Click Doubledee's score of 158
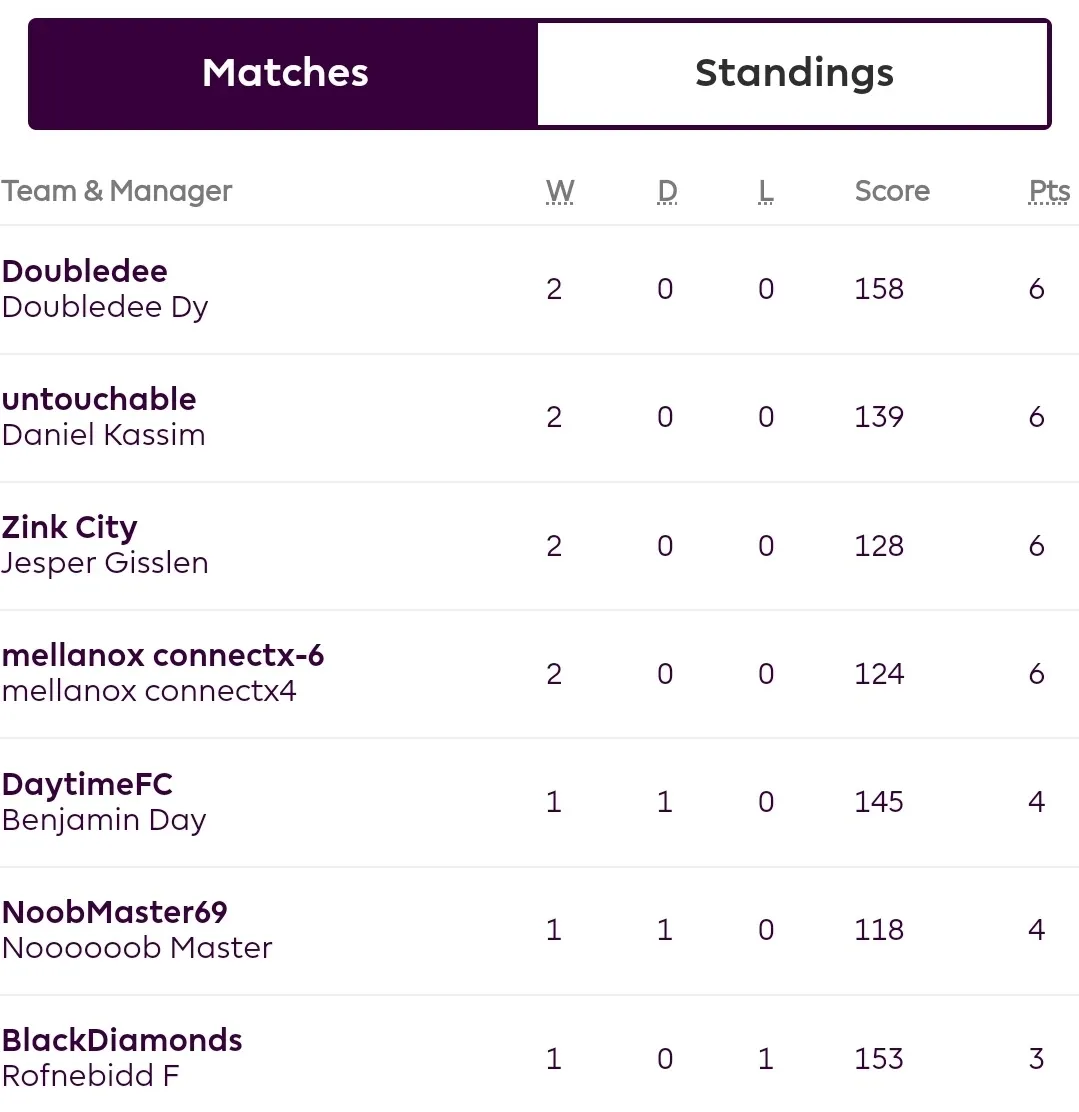Image resolution: width=1079 pixels, height=1112 pixels. (x=879, y=289)
